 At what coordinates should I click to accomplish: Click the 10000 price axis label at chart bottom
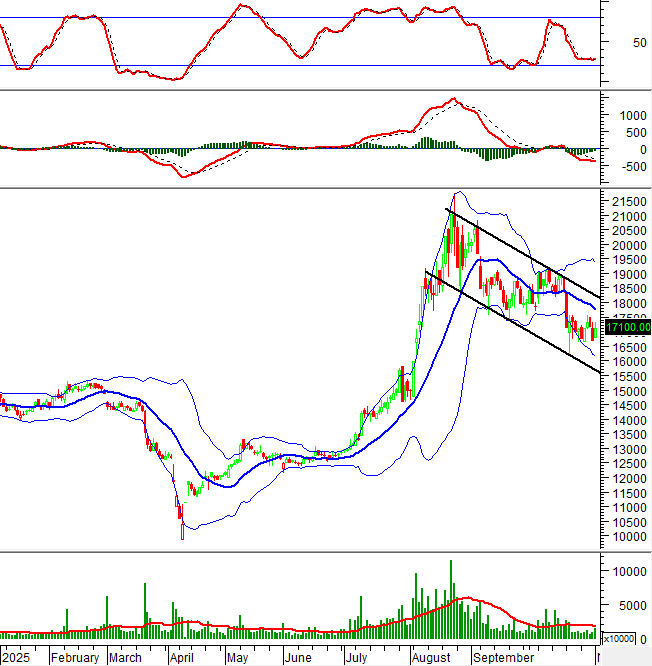coord(630,537)
